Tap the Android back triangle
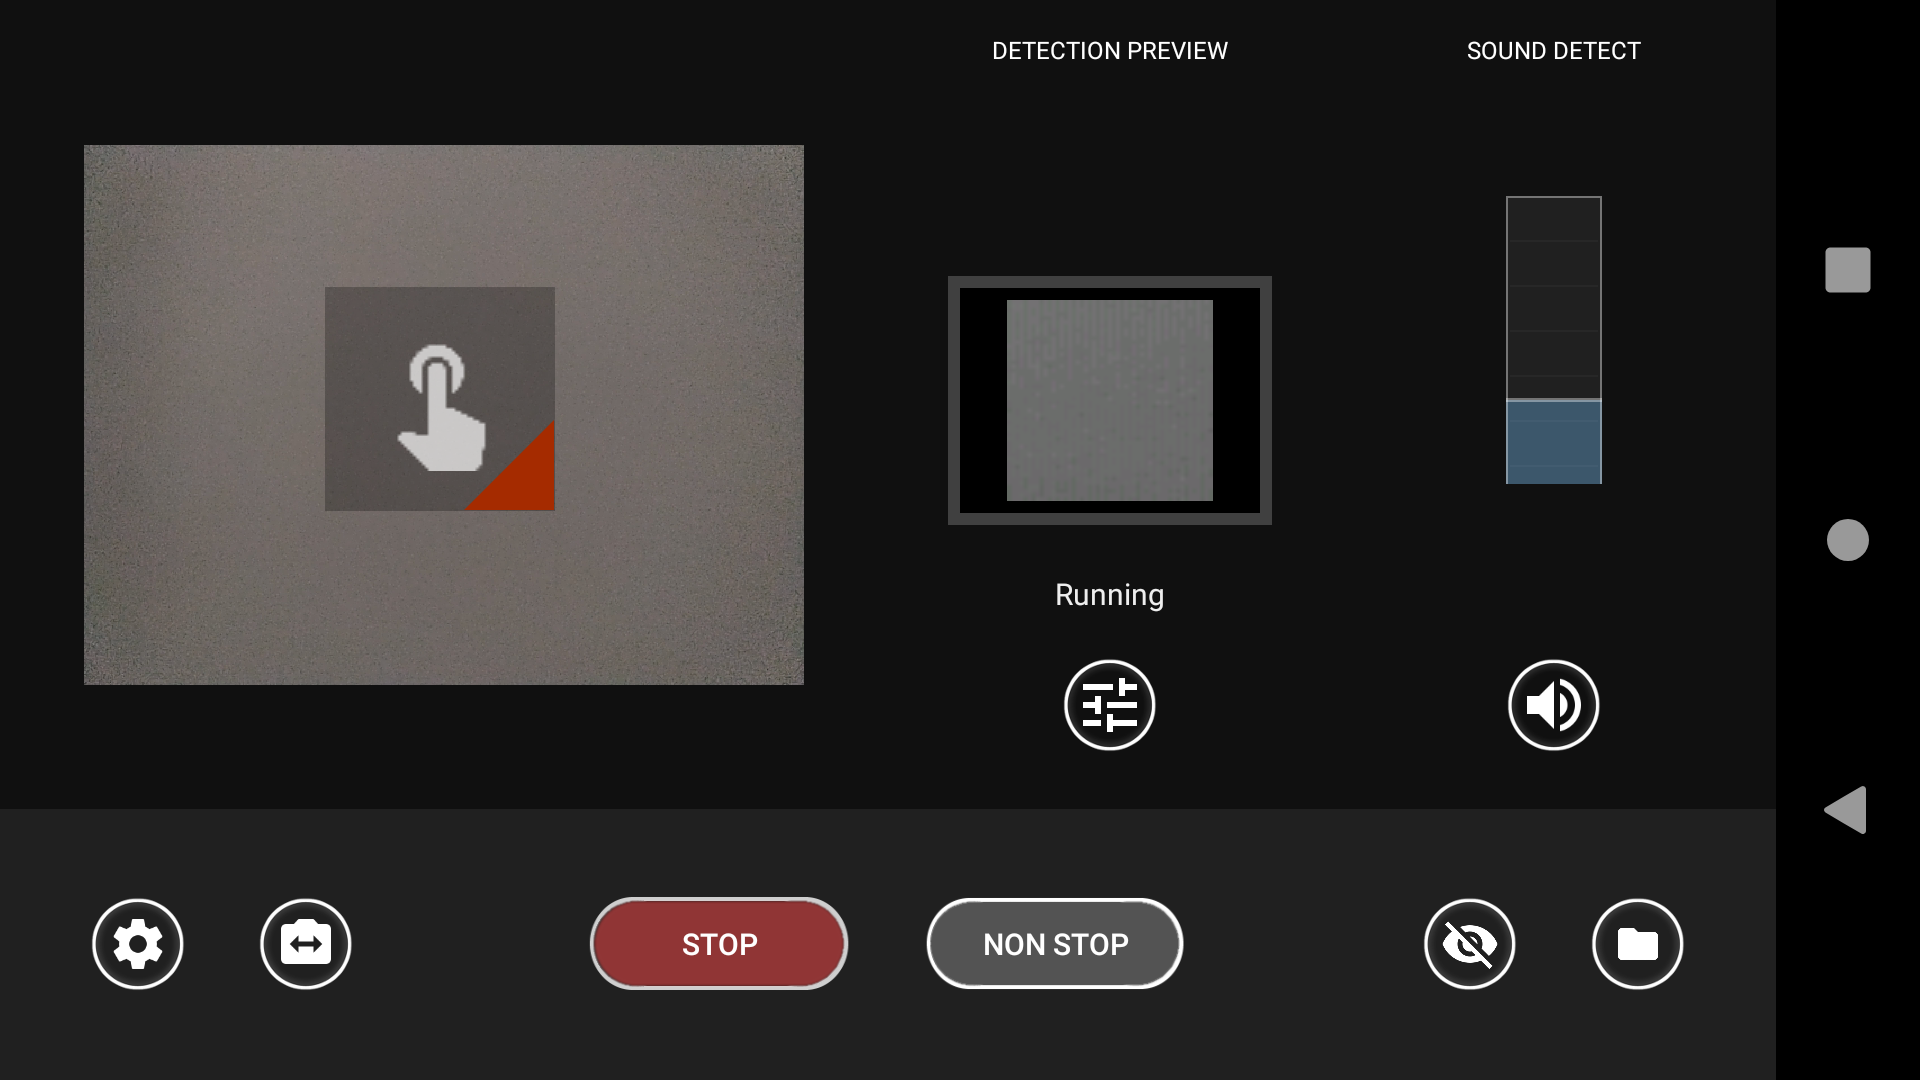Screen dimensions: 1920x1080 pyautogui.click(x=1846, y=810)
